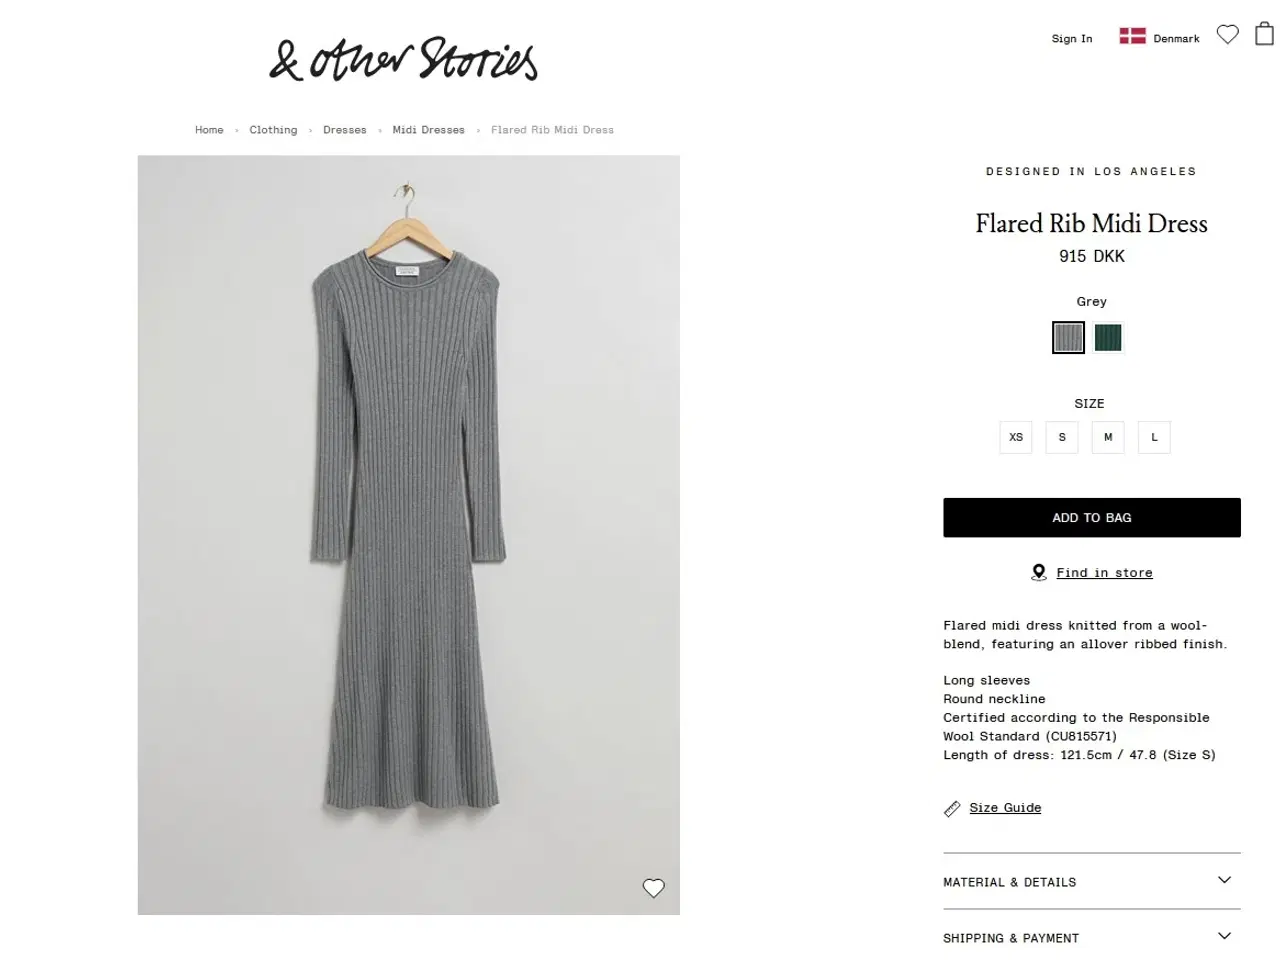Favorite the dress via heart on image
Image resolution: width=1280 pixels, height=960 pixels.
click(x=653, y=888)
